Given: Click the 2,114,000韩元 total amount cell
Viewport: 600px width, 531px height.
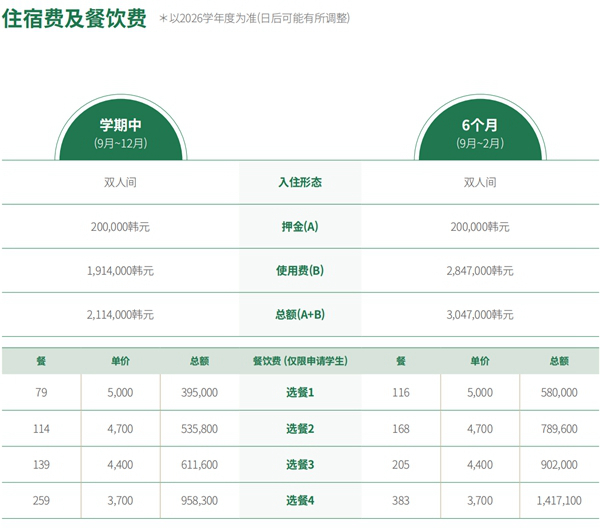Looking at the screenshot, I should [x=122, y=314].
